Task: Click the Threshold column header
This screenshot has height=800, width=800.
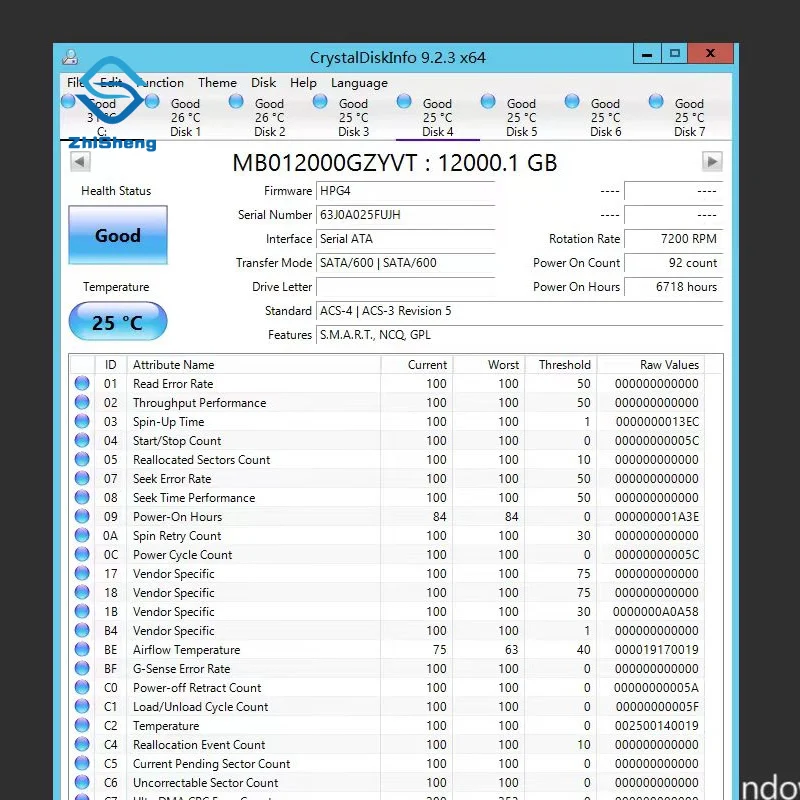Action: (561, 365)
